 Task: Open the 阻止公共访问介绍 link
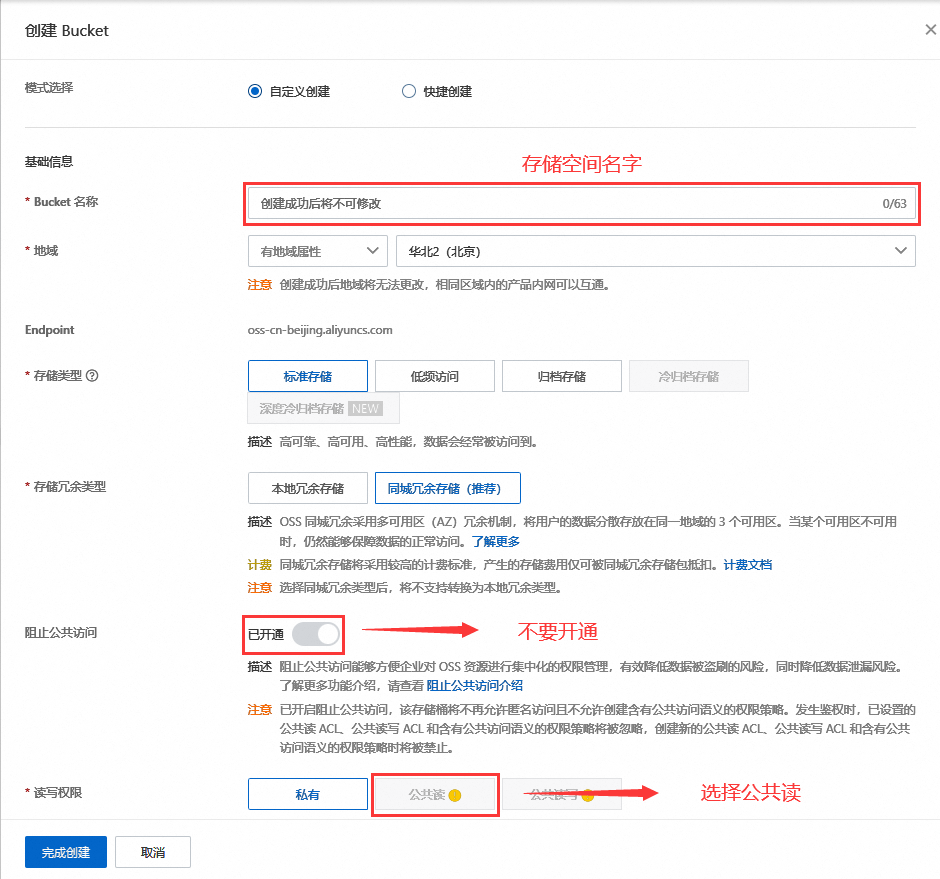coord(474,686)
